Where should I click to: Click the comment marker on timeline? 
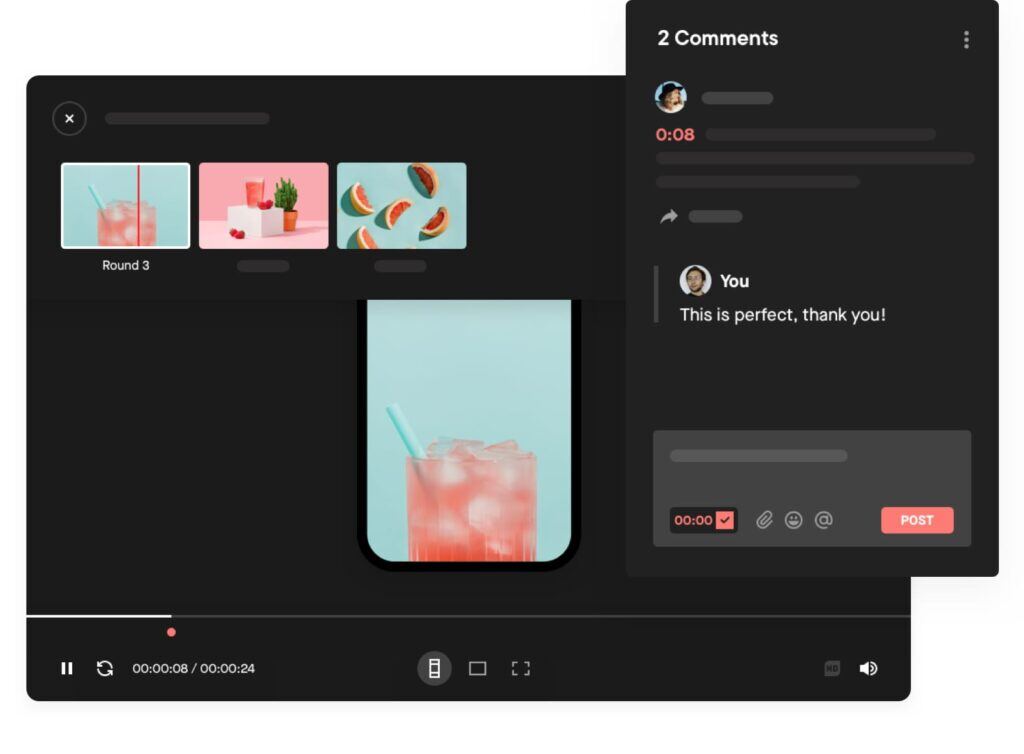(171, 632)
